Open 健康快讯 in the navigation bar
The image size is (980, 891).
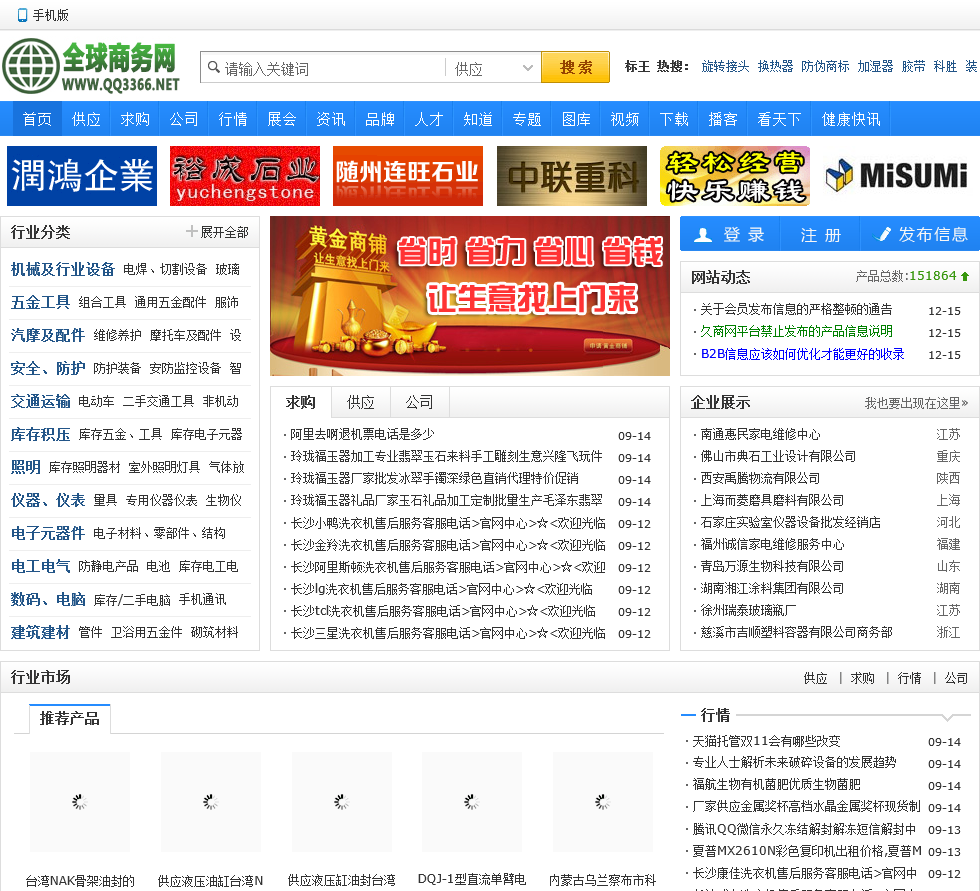(x=851, y=119)
